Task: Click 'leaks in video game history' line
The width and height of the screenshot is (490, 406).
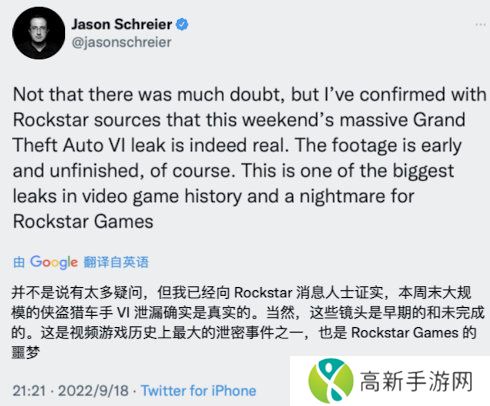Action: point(127,196)
